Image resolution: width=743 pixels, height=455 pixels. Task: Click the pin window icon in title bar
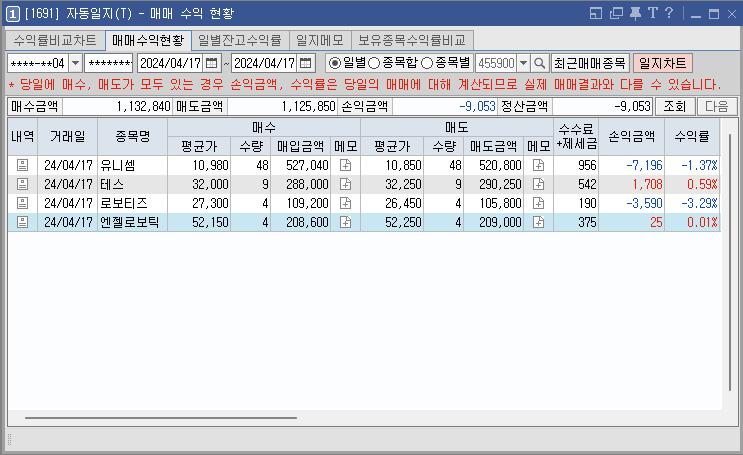(x=635, y=13)
